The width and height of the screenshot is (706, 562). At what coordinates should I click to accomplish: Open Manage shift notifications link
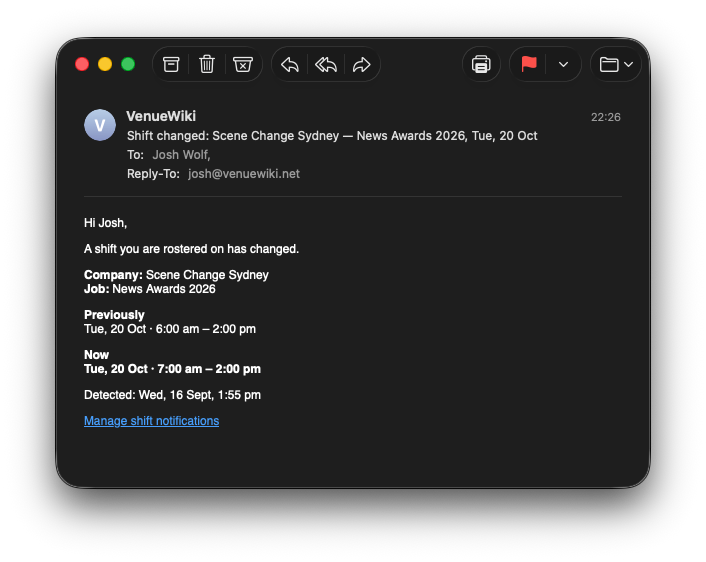pyautogui.click(x=151, y=421)
